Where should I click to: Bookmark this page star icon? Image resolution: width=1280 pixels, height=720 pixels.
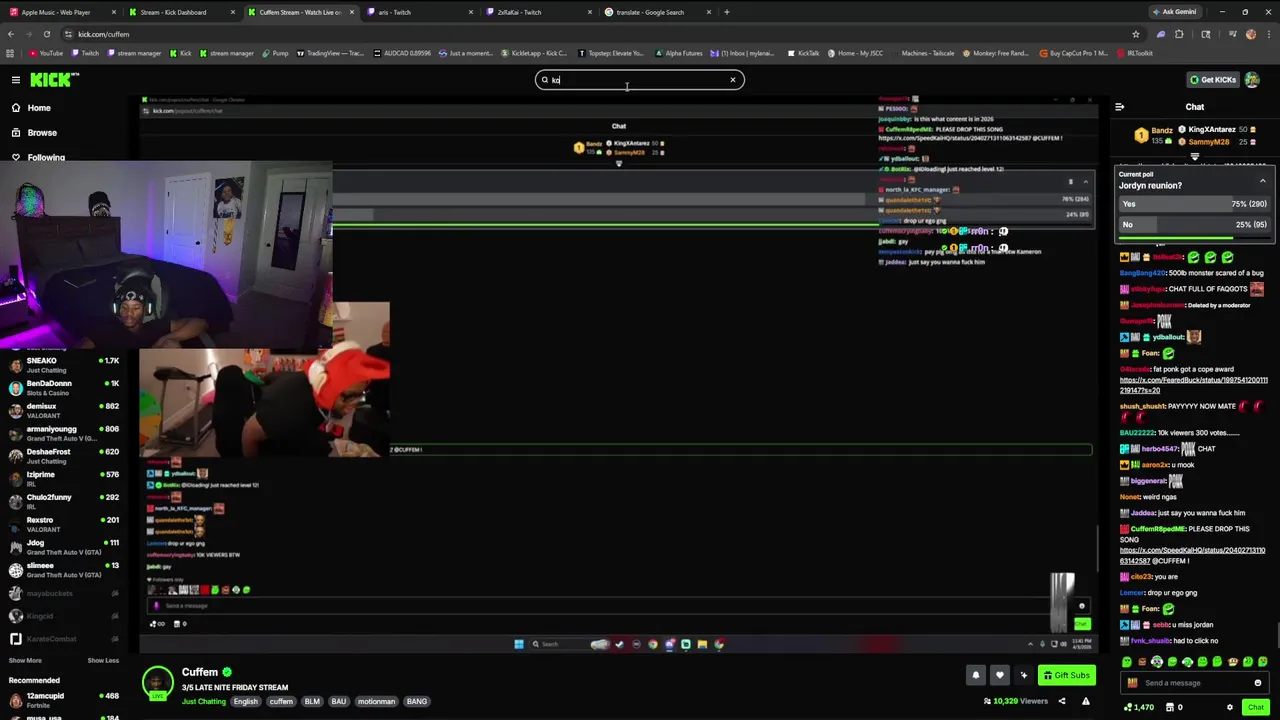pyautogui.click(x=1135, y=34)
